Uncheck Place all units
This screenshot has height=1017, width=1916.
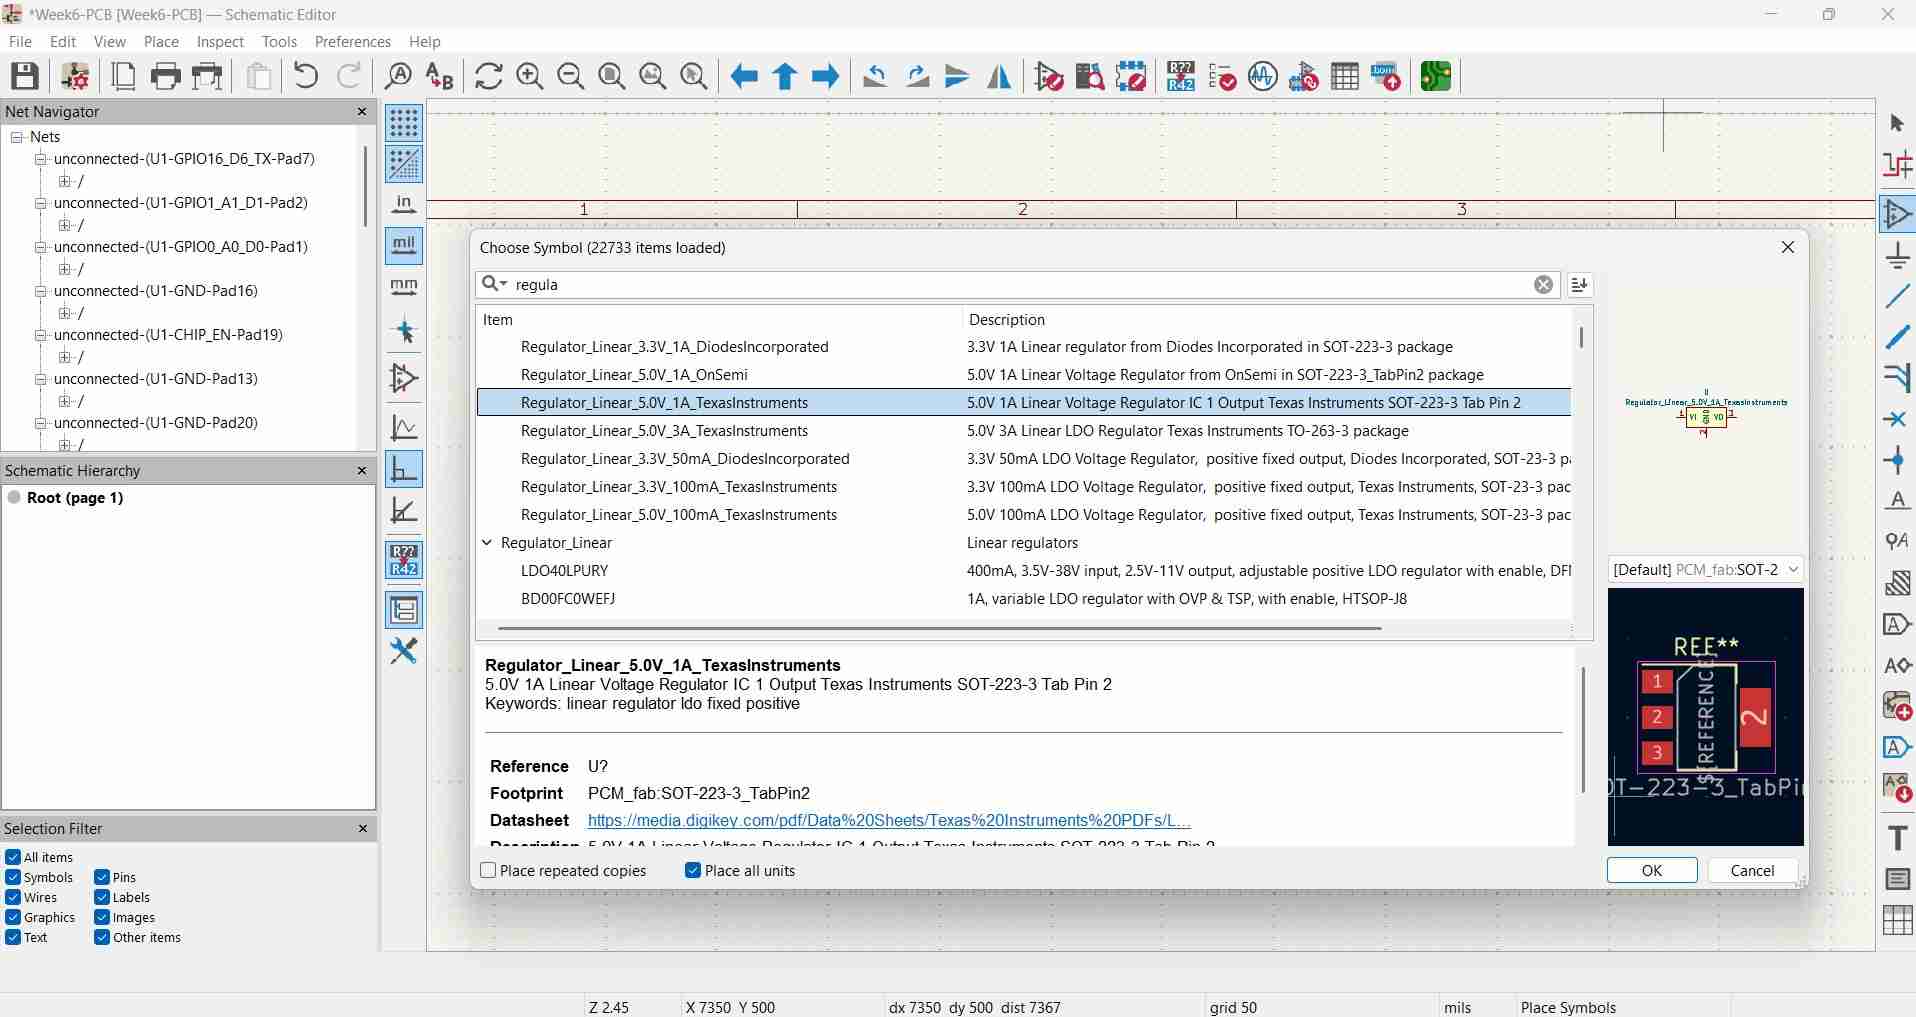coord(693,871)
